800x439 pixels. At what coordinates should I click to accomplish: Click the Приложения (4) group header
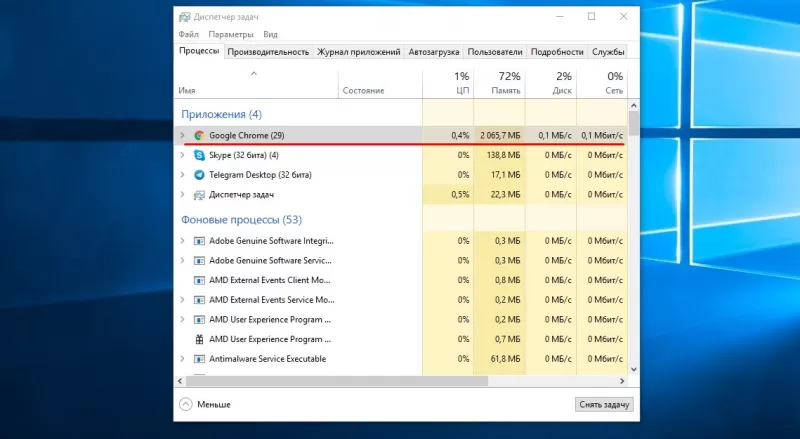coord(221,114)
